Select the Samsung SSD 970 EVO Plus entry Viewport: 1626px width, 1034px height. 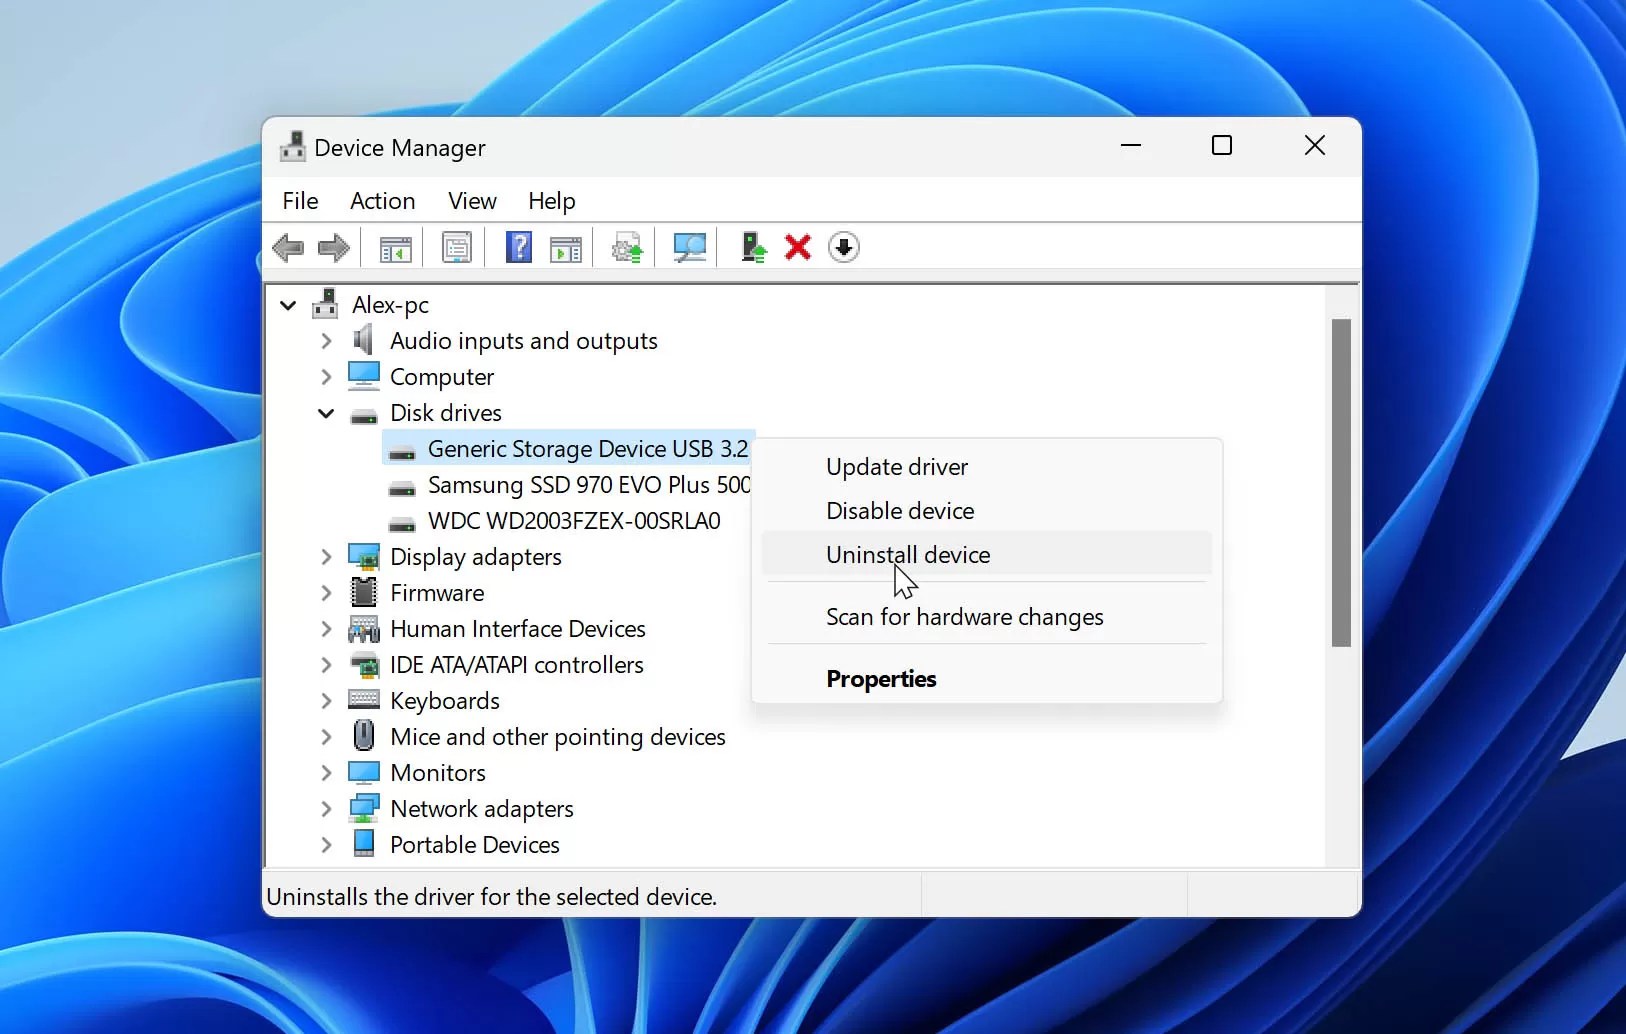point(589,485)
